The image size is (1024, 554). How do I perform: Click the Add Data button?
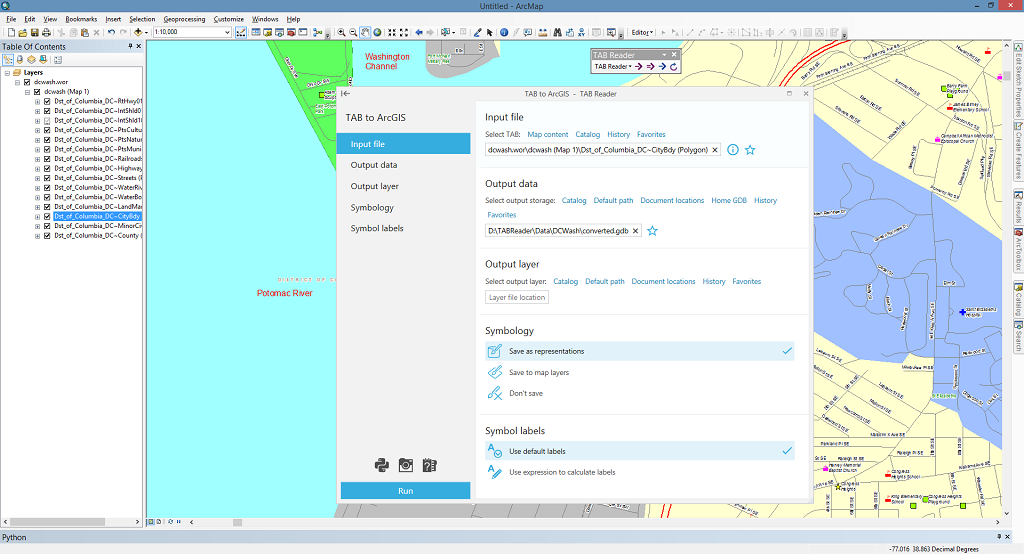click(x=138, y=32)
